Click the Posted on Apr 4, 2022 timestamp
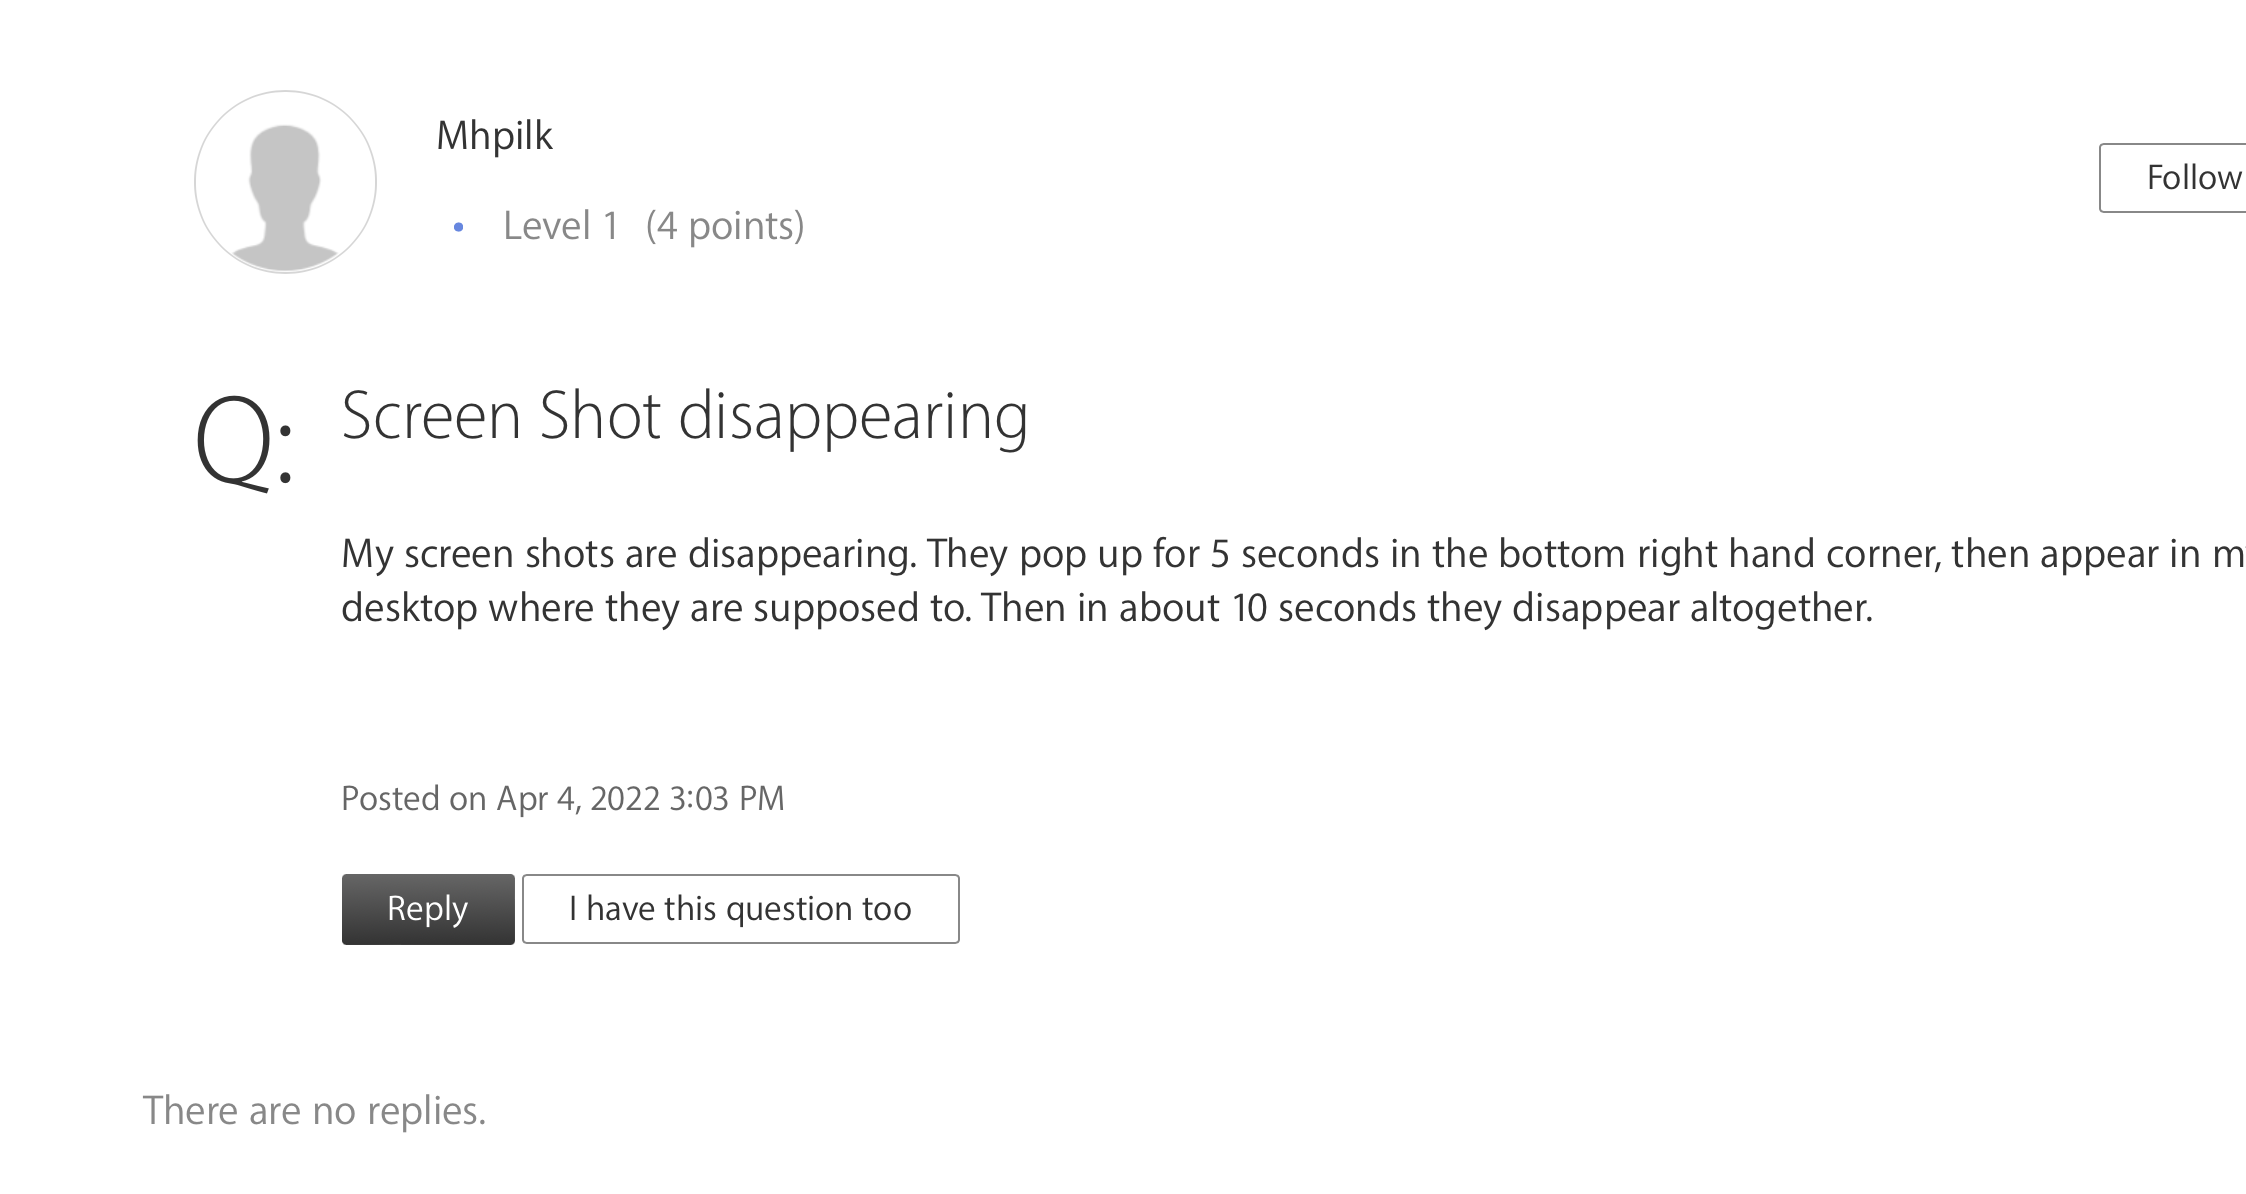 (563, 798)
